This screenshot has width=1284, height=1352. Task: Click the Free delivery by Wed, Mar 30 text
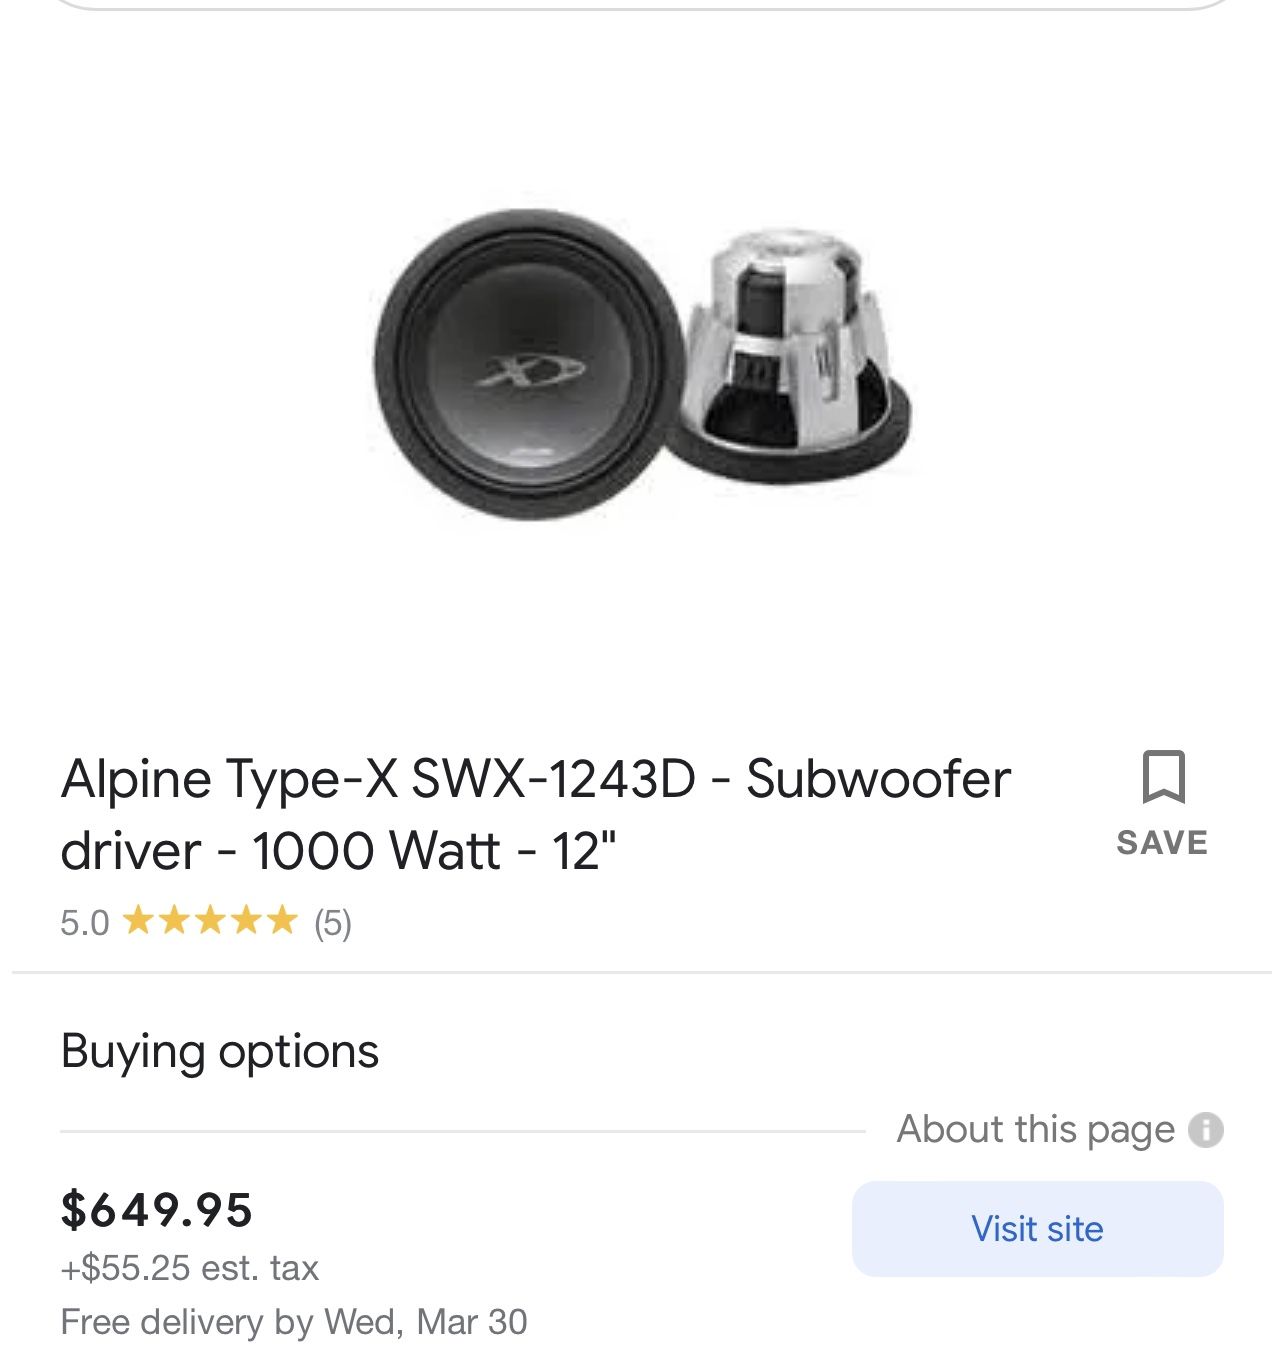[294, 1322]
